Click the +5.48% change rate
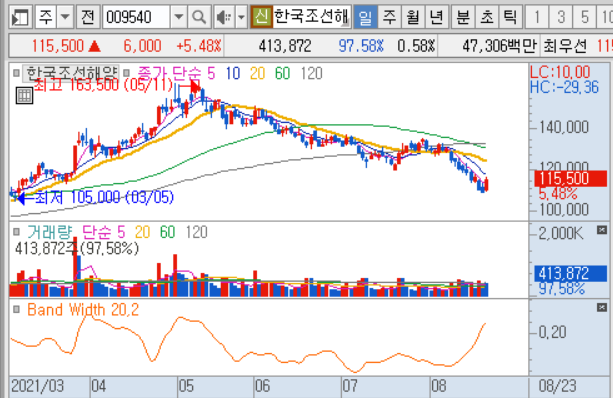 [199, 46]
